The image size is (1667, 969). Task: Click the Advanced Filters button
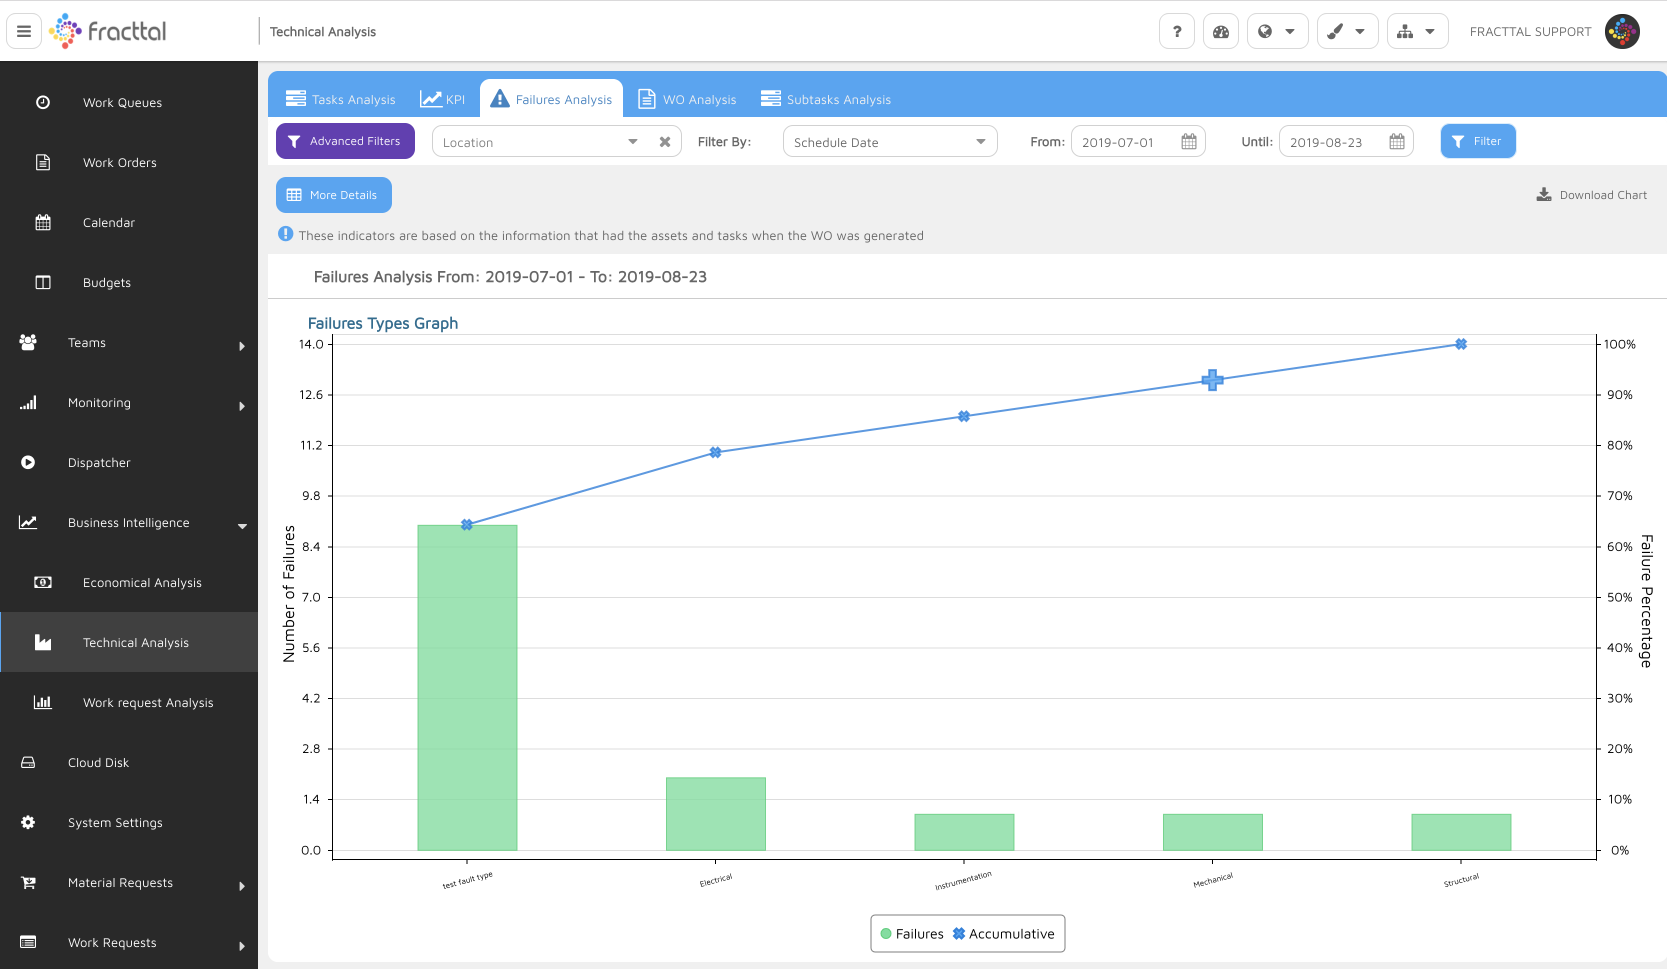[345, 140]
